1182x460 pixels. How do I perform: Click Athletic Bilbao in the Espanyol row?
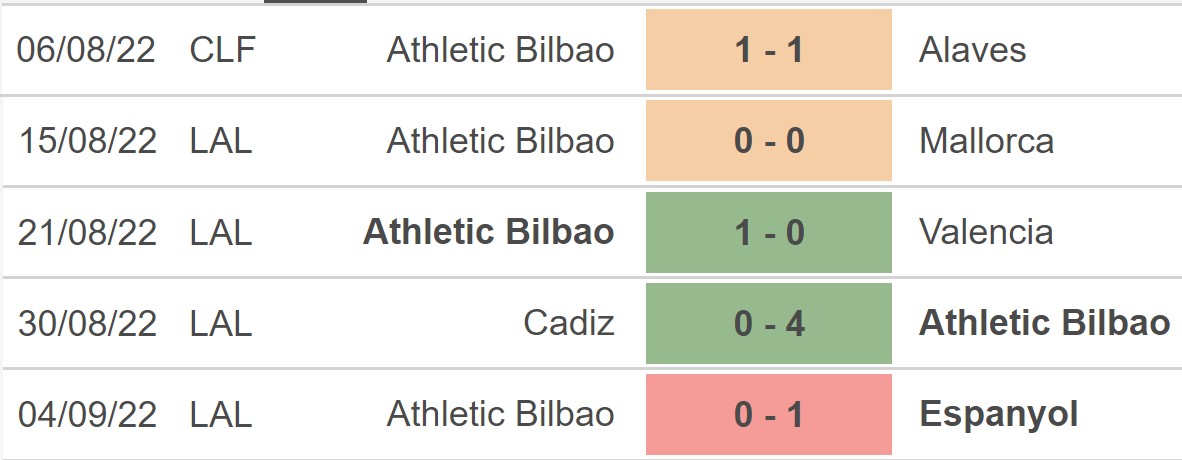tap(500, 414)
